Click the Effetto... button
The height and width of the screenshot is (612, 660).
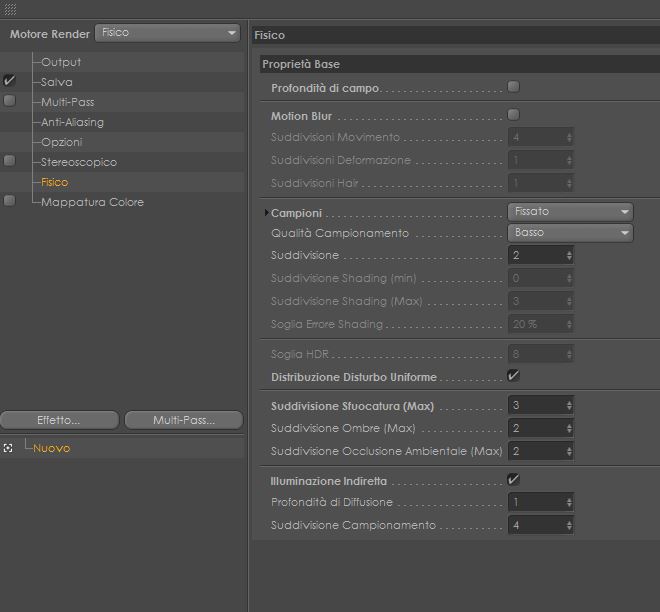pos(58,420)
